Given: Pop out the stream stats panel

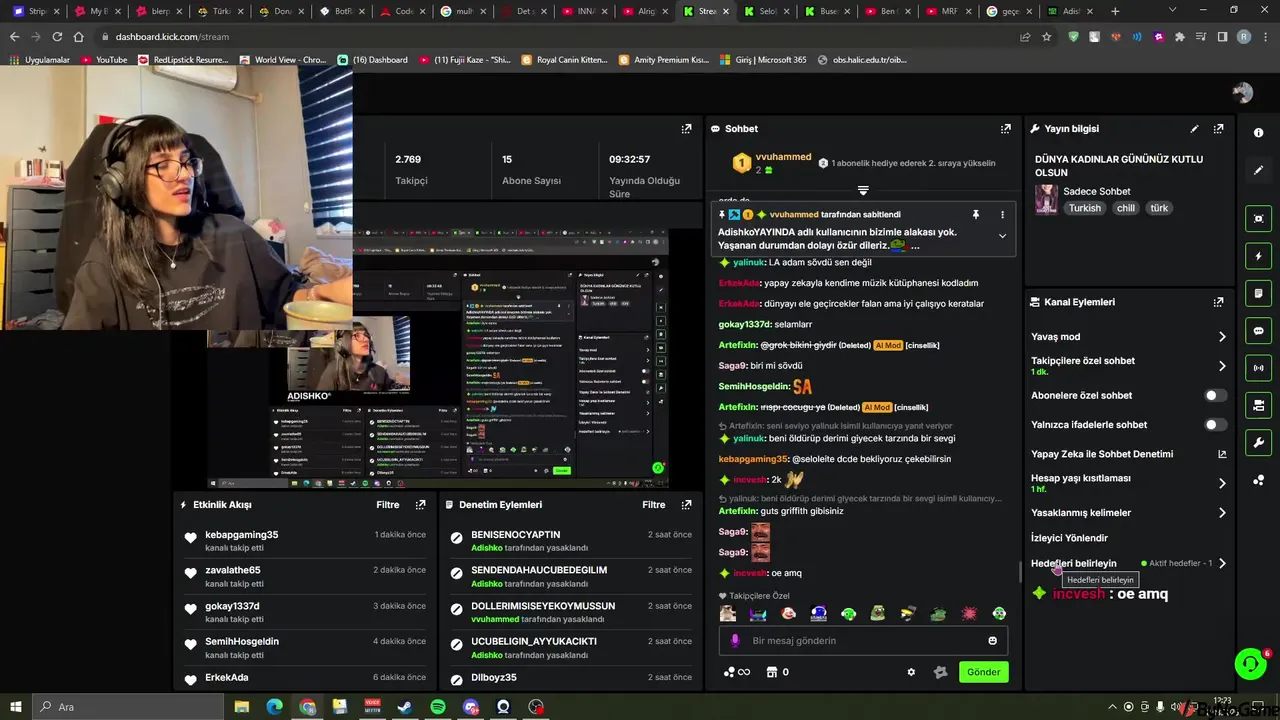Looking at the screenshot, I should [x=686, y=129].
